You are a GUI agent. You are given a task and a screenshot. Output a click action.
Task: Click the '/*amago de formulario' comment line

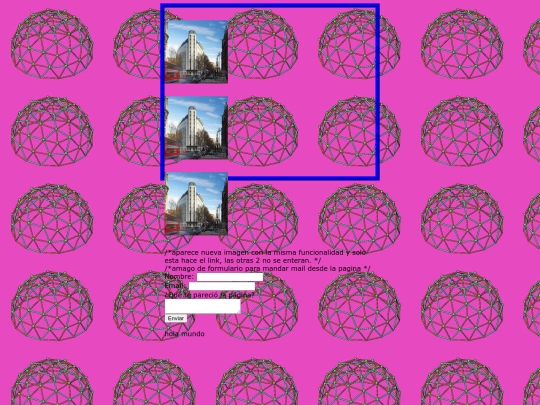click(268, 268)
